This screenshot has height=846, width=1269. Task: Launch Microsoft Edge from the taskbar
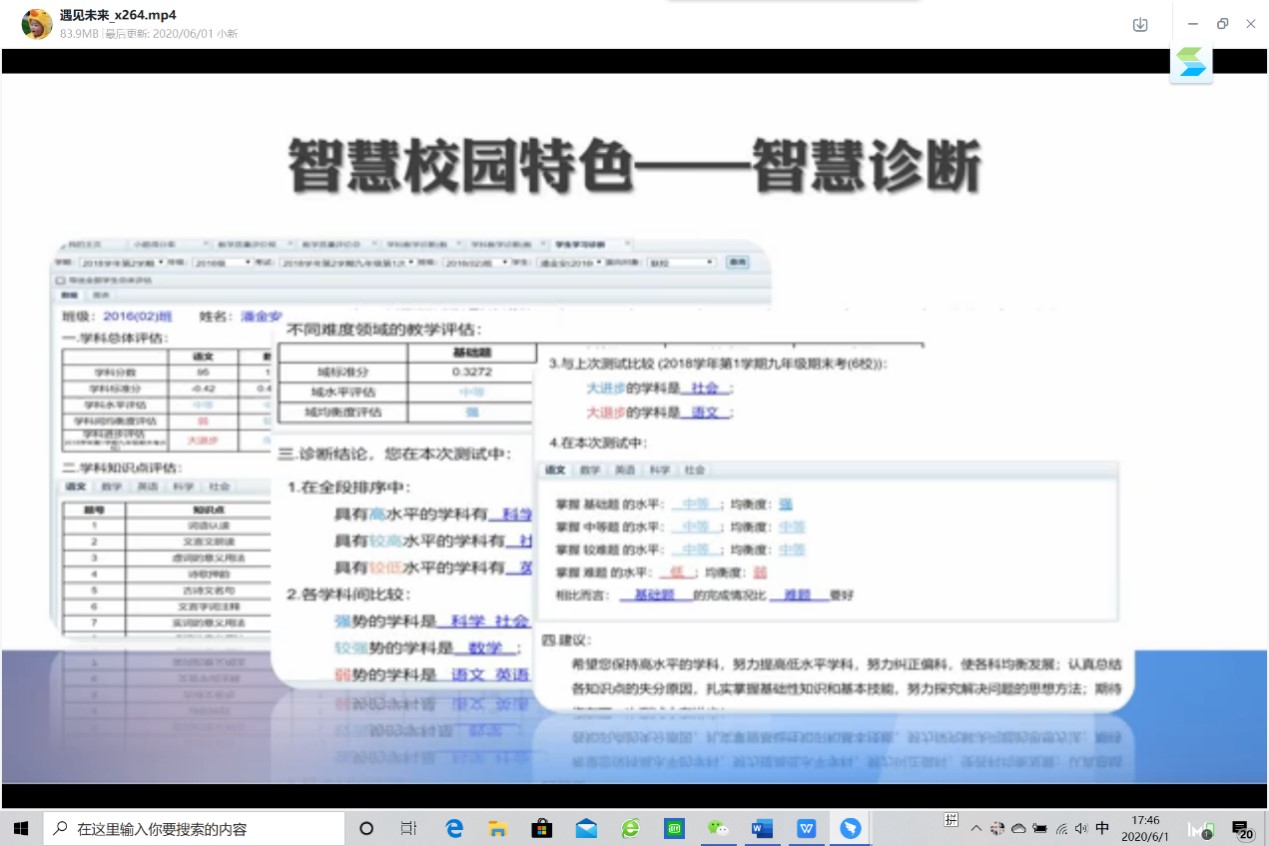[454, 828]
